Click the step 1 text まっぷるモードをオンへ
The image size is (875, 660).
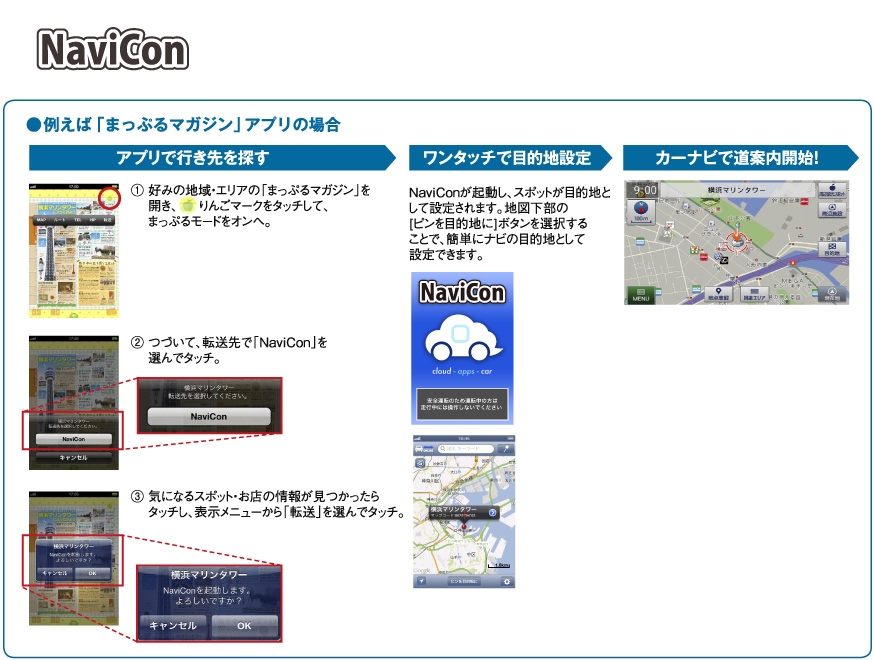coord(210,221)
